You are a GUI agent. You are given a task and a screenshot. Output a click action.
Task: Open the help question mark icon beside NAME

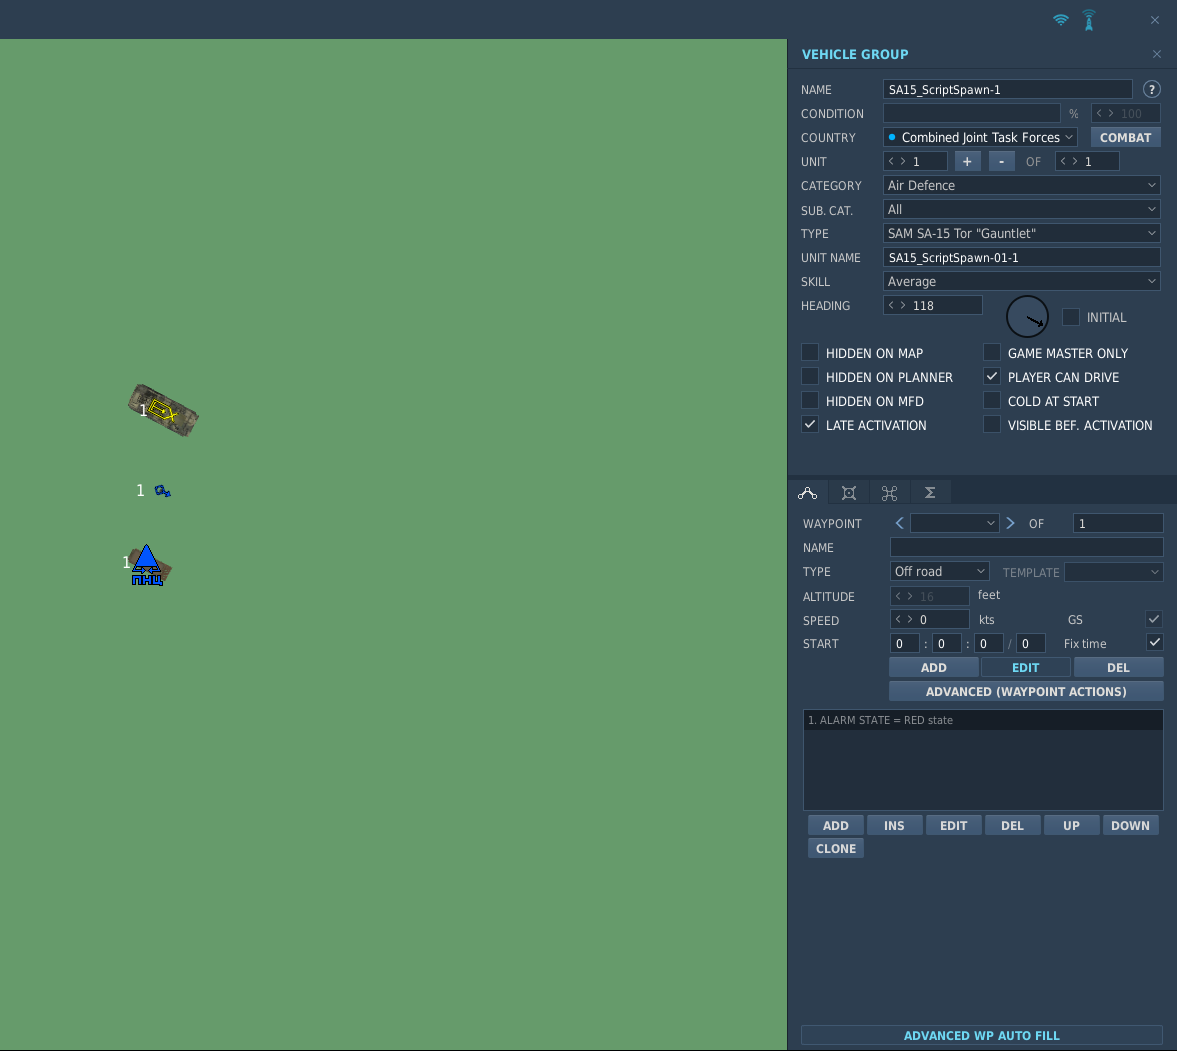1151,89
